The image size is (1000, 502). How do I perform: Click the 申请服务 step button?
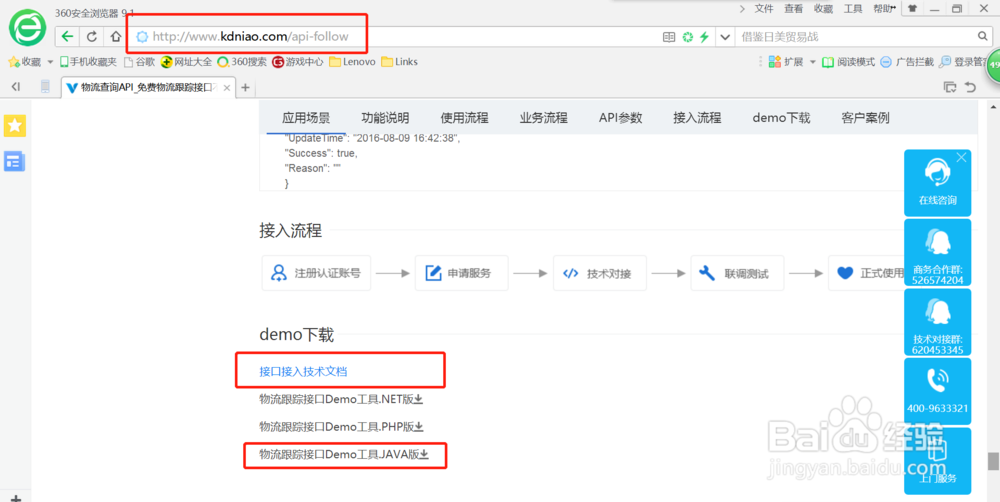point(461,273)
